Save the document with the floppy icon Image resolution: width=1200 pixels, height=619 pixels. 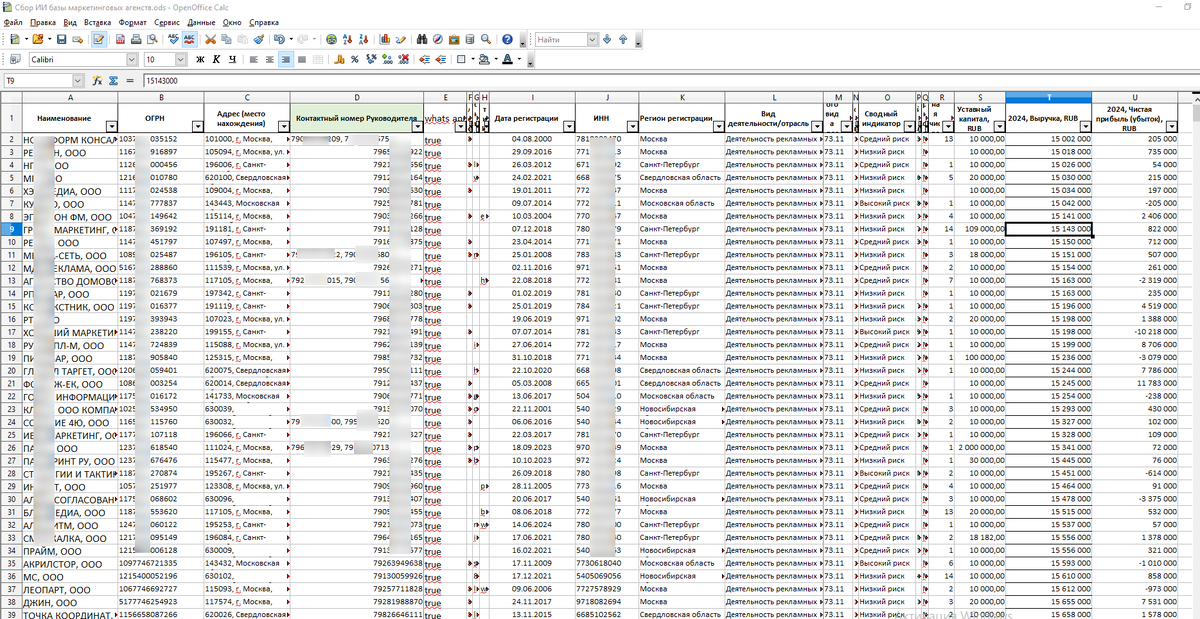[x=61, y=39]
